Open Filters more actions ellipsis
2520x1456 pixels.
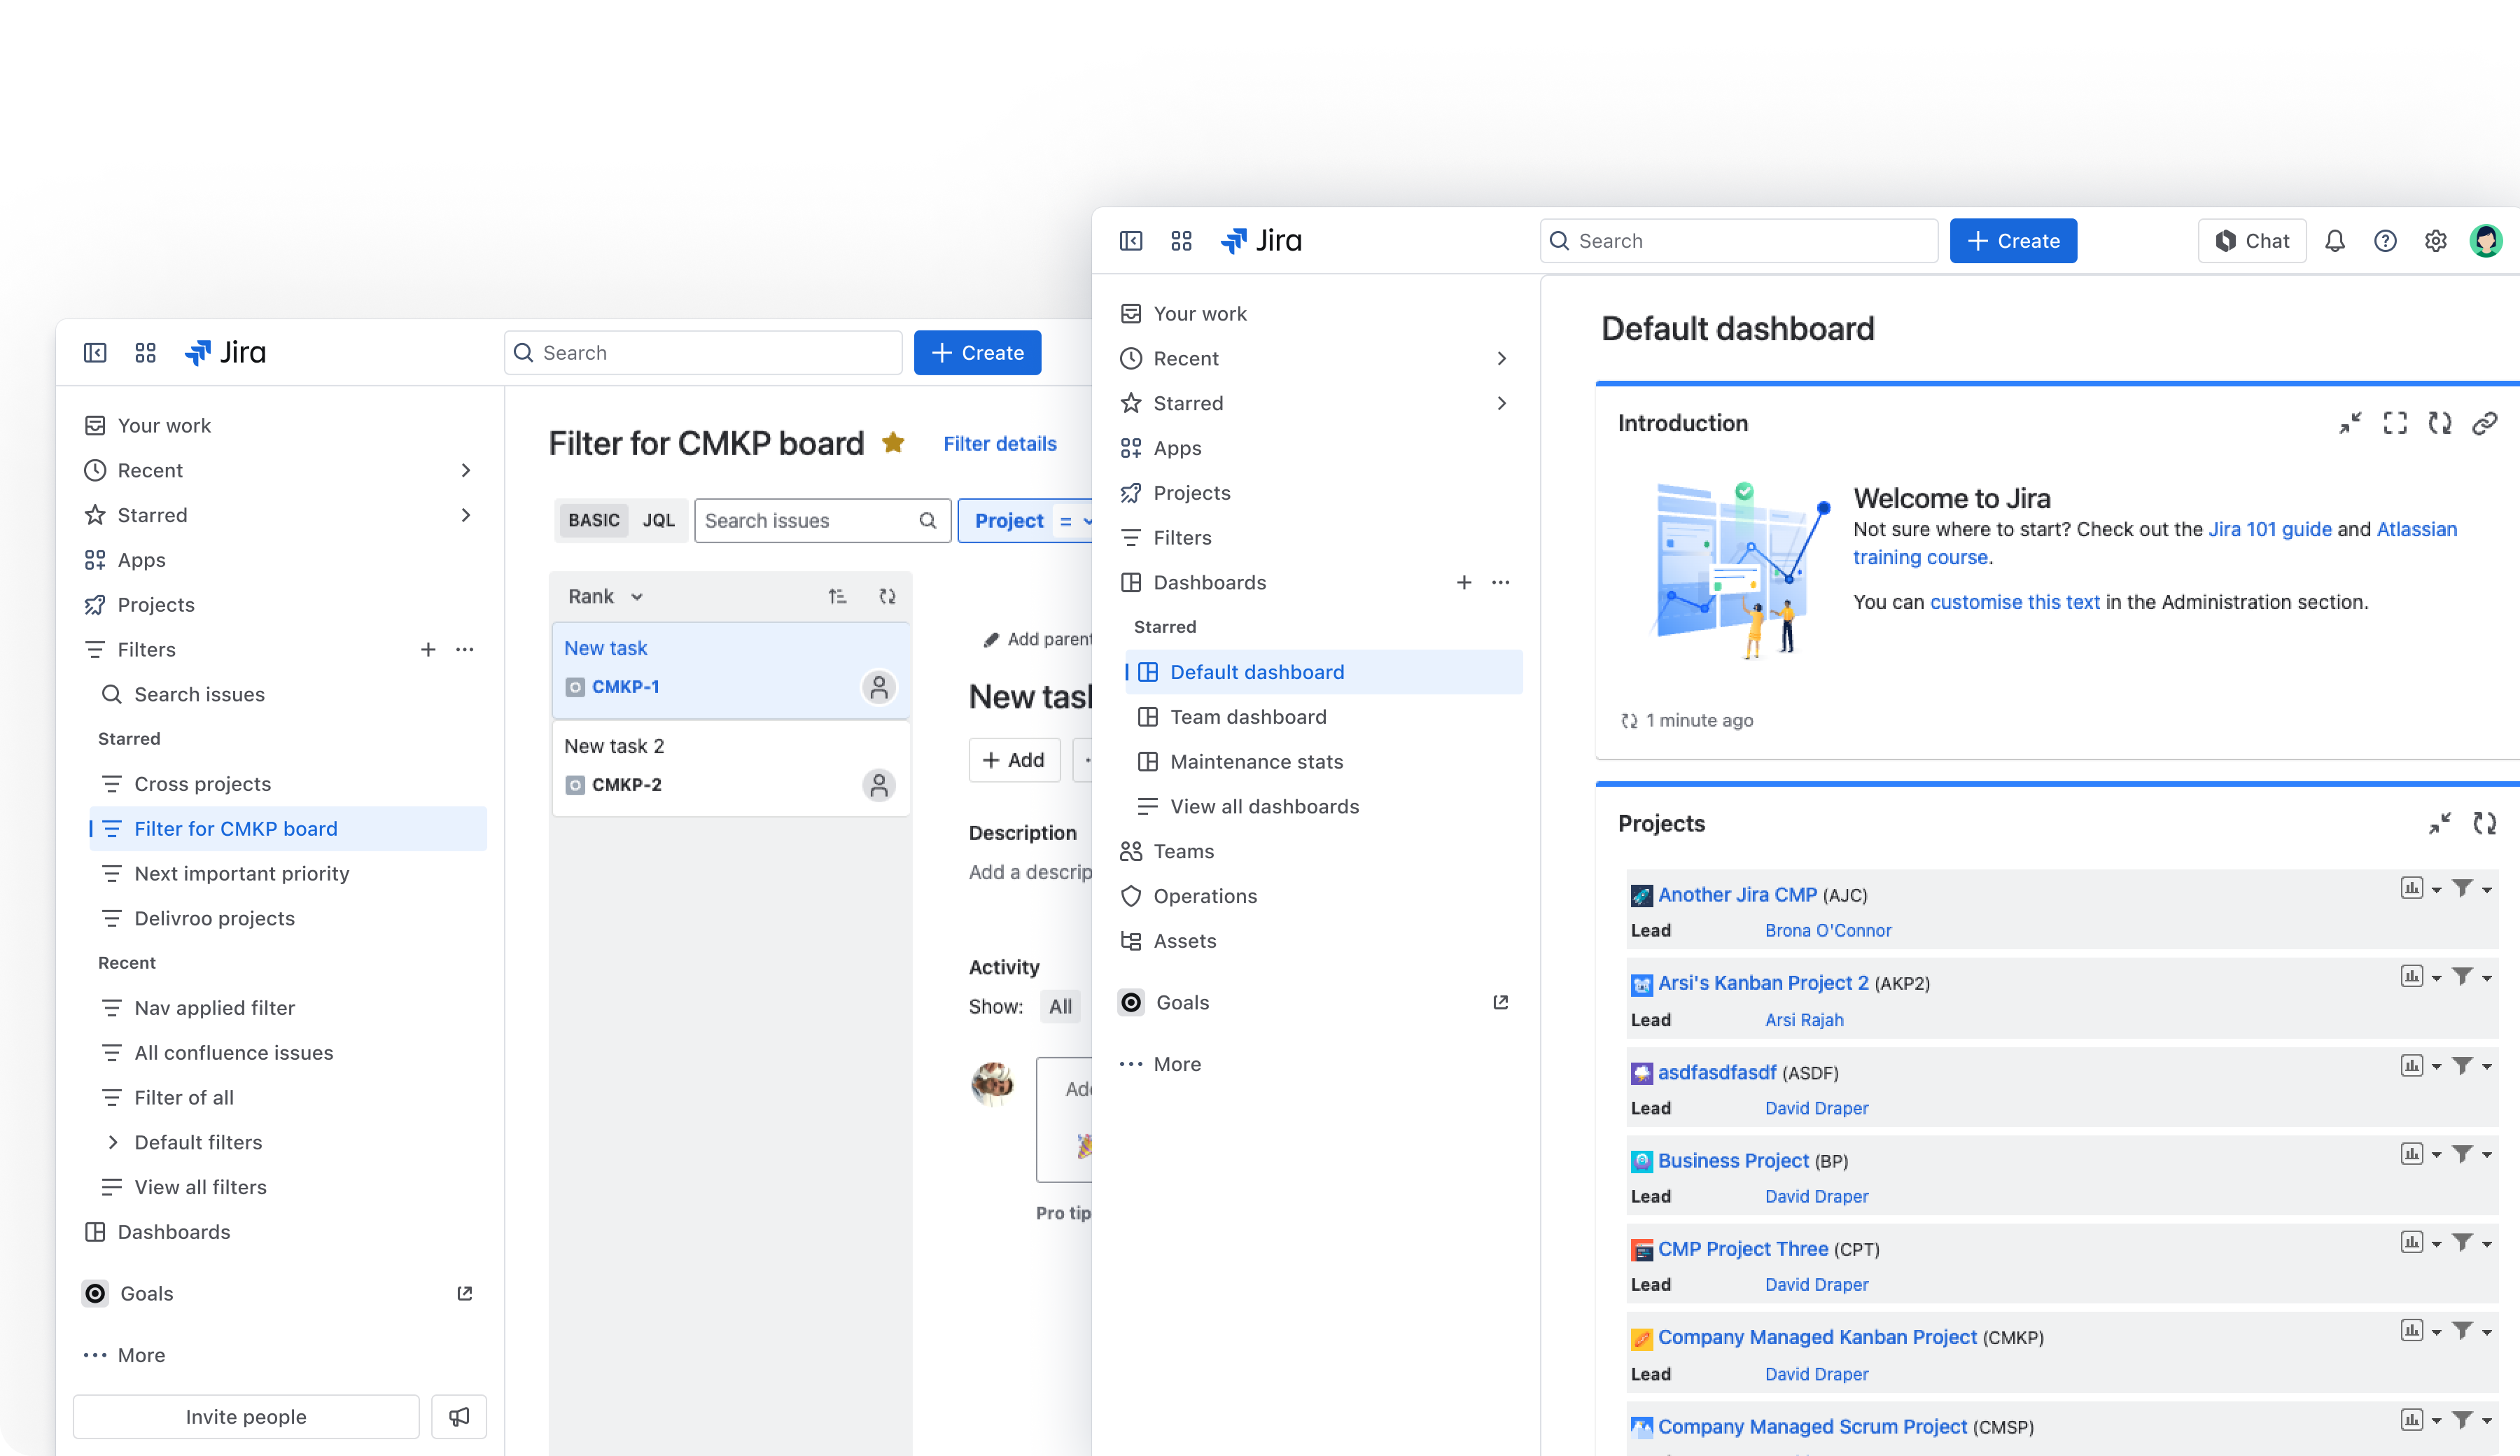tap(464, 649)
